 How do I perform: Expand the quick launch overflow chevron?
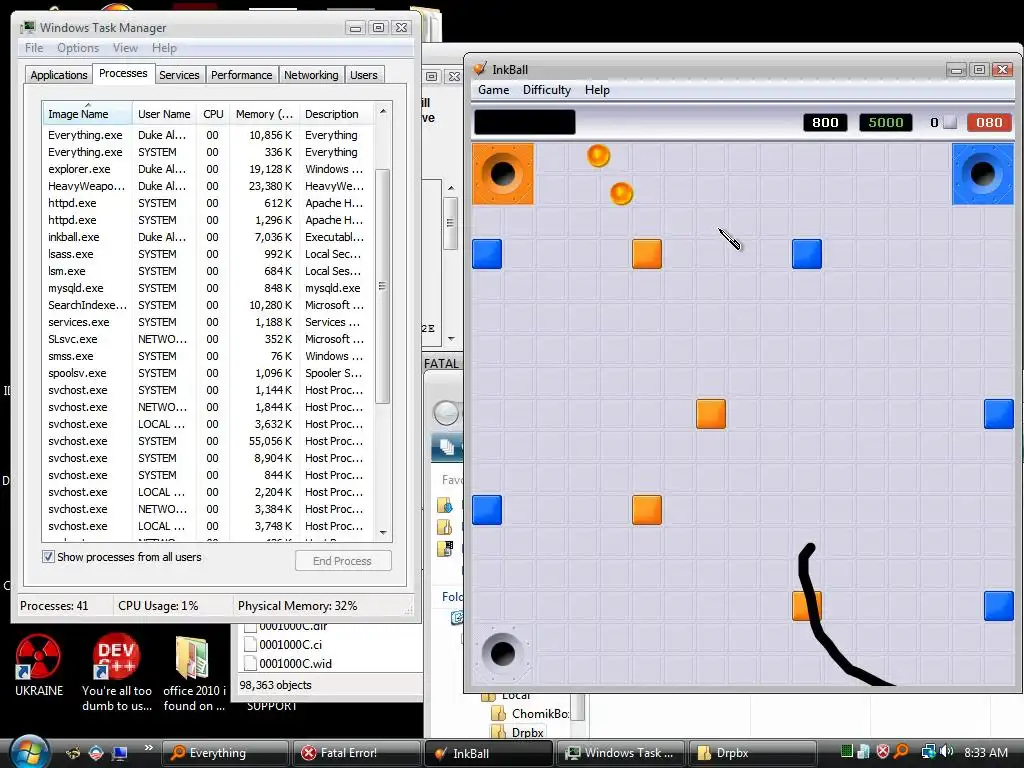click(x=148, y=748)
